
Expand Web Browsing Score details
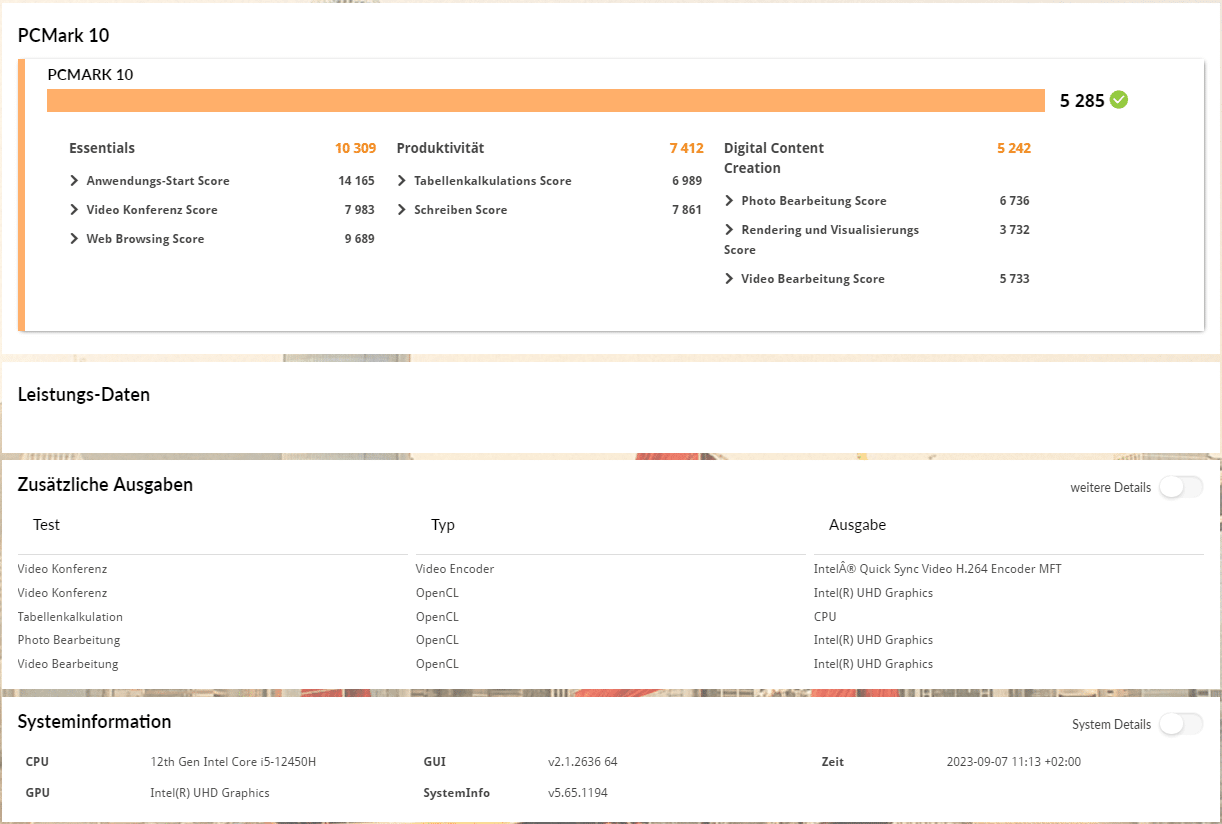tap(75, 239)
